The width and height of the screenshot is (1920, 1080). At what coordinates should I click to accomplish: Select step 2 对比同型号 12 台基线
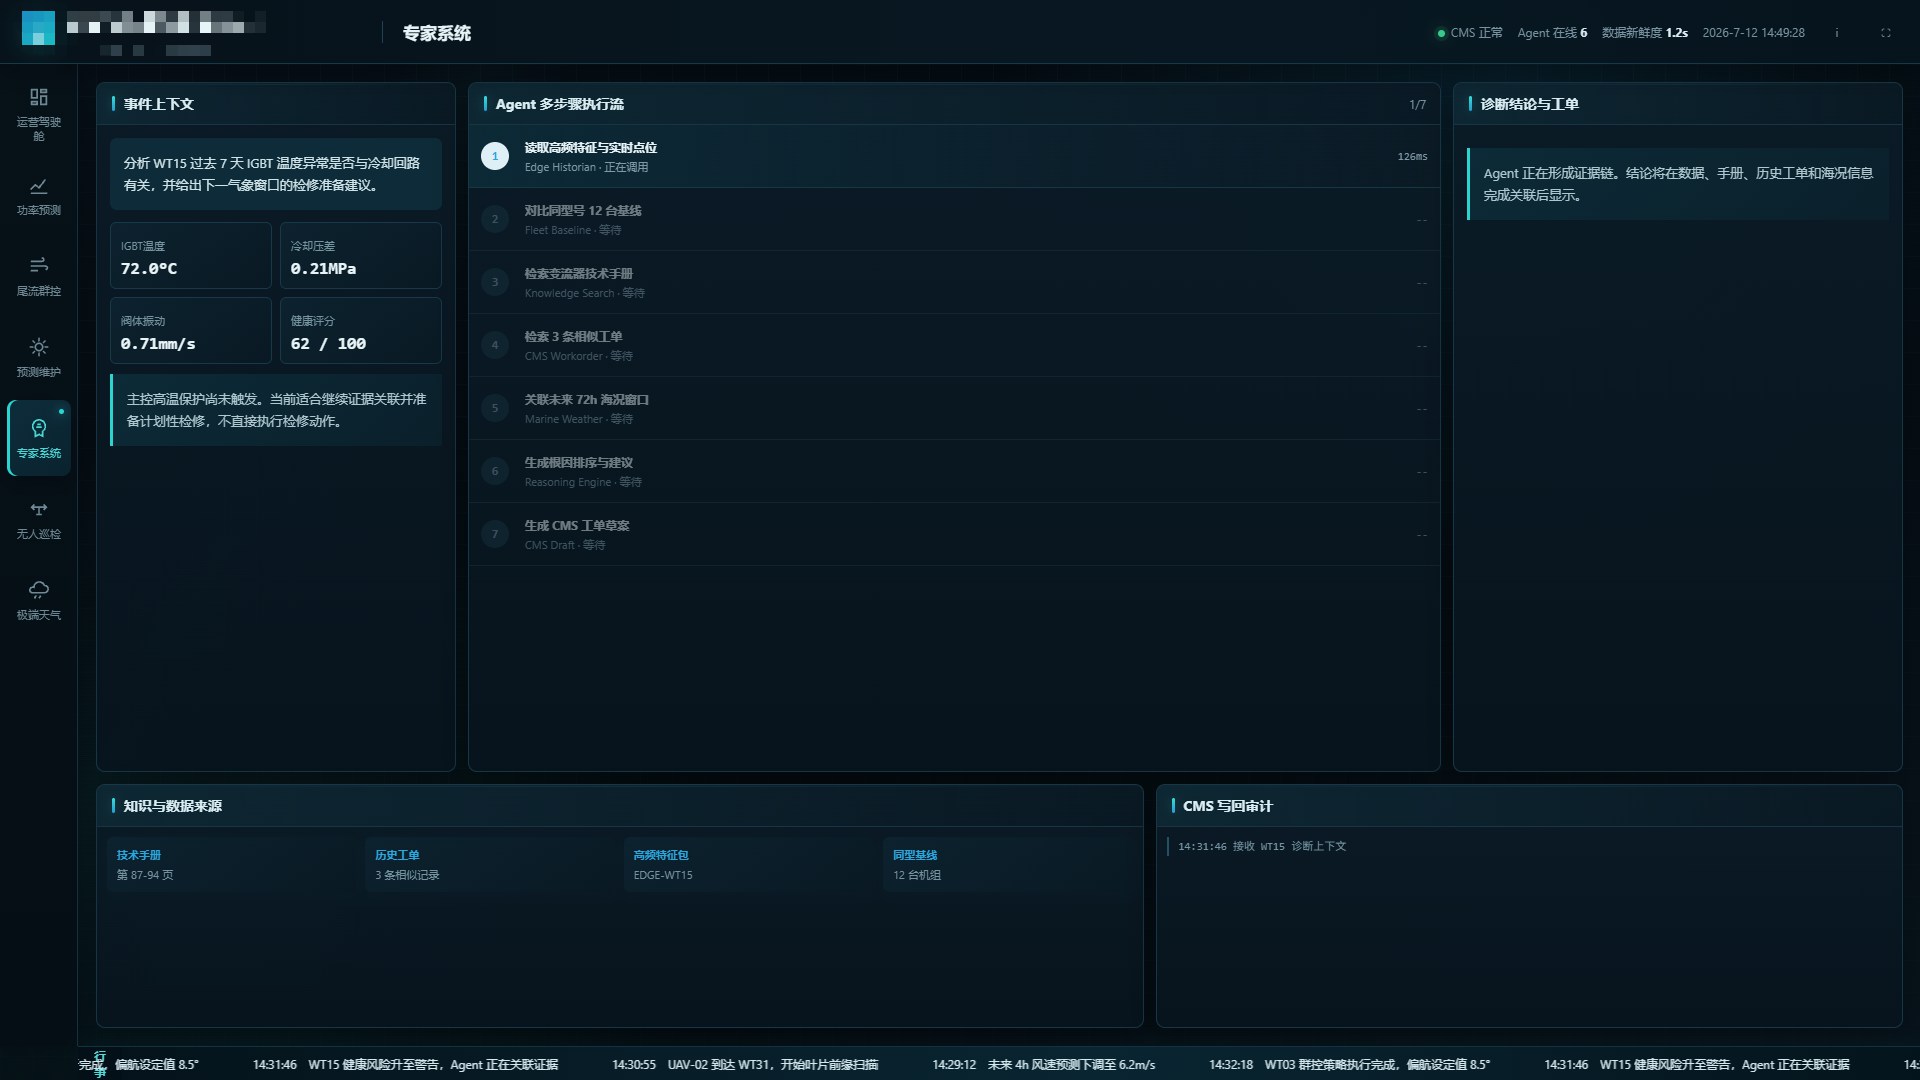(954, 219)
